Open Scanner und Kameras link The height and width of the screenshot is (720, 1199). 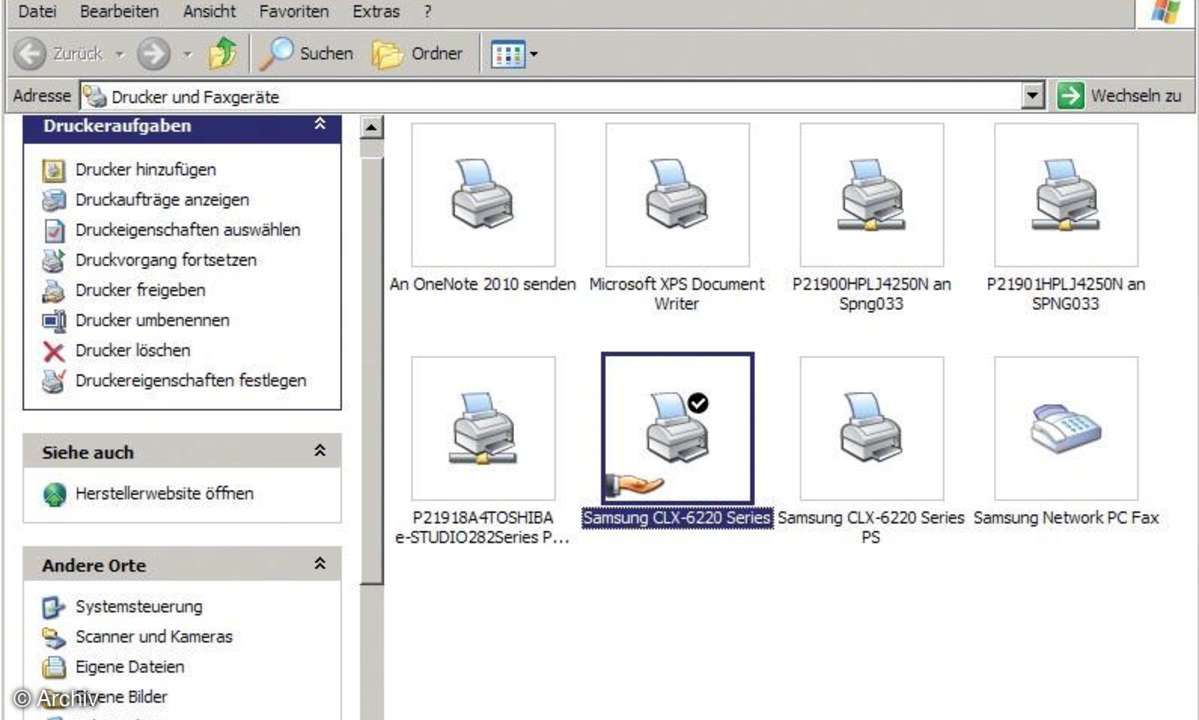pos(154,637)
